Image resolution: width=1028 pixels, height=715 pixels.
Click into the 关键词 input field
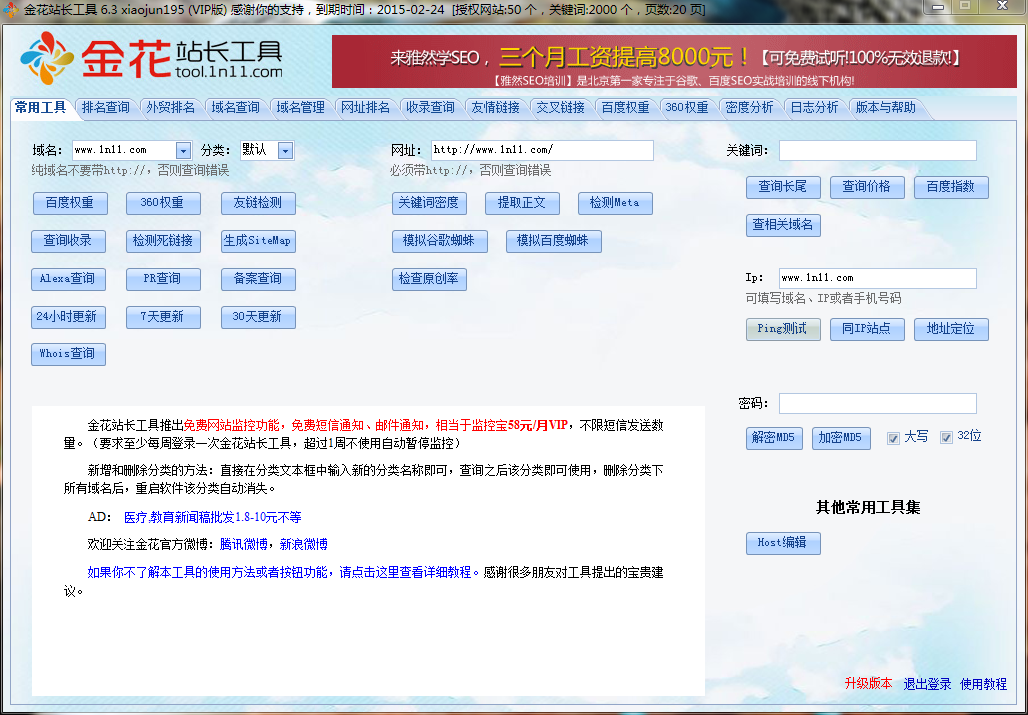(x=878, y=150)
